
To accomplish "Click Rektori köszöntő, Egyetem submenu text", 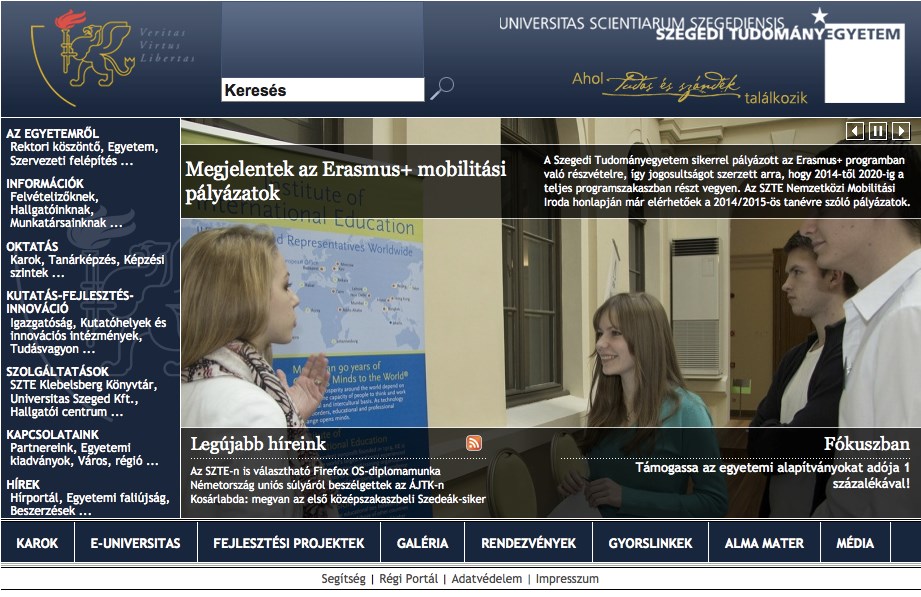I will pyautogui.click(x=84, y=153).
